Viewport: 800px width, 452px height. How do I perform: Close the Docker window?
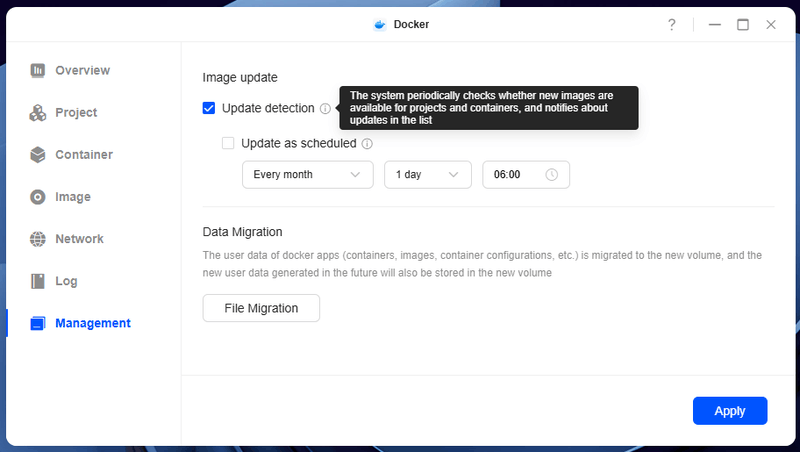click(x=771, y=24)
